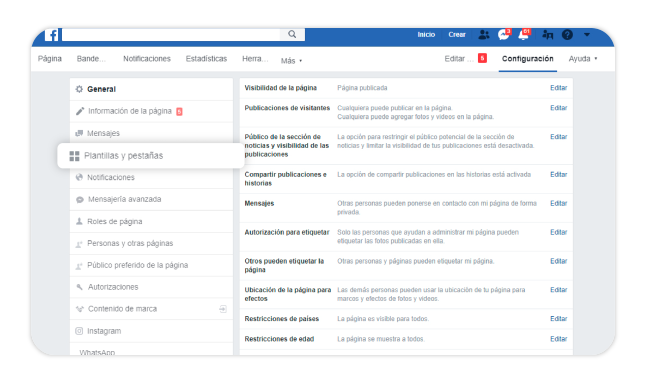Click the handshake icon for Contenido de marca

coord(80,309)
